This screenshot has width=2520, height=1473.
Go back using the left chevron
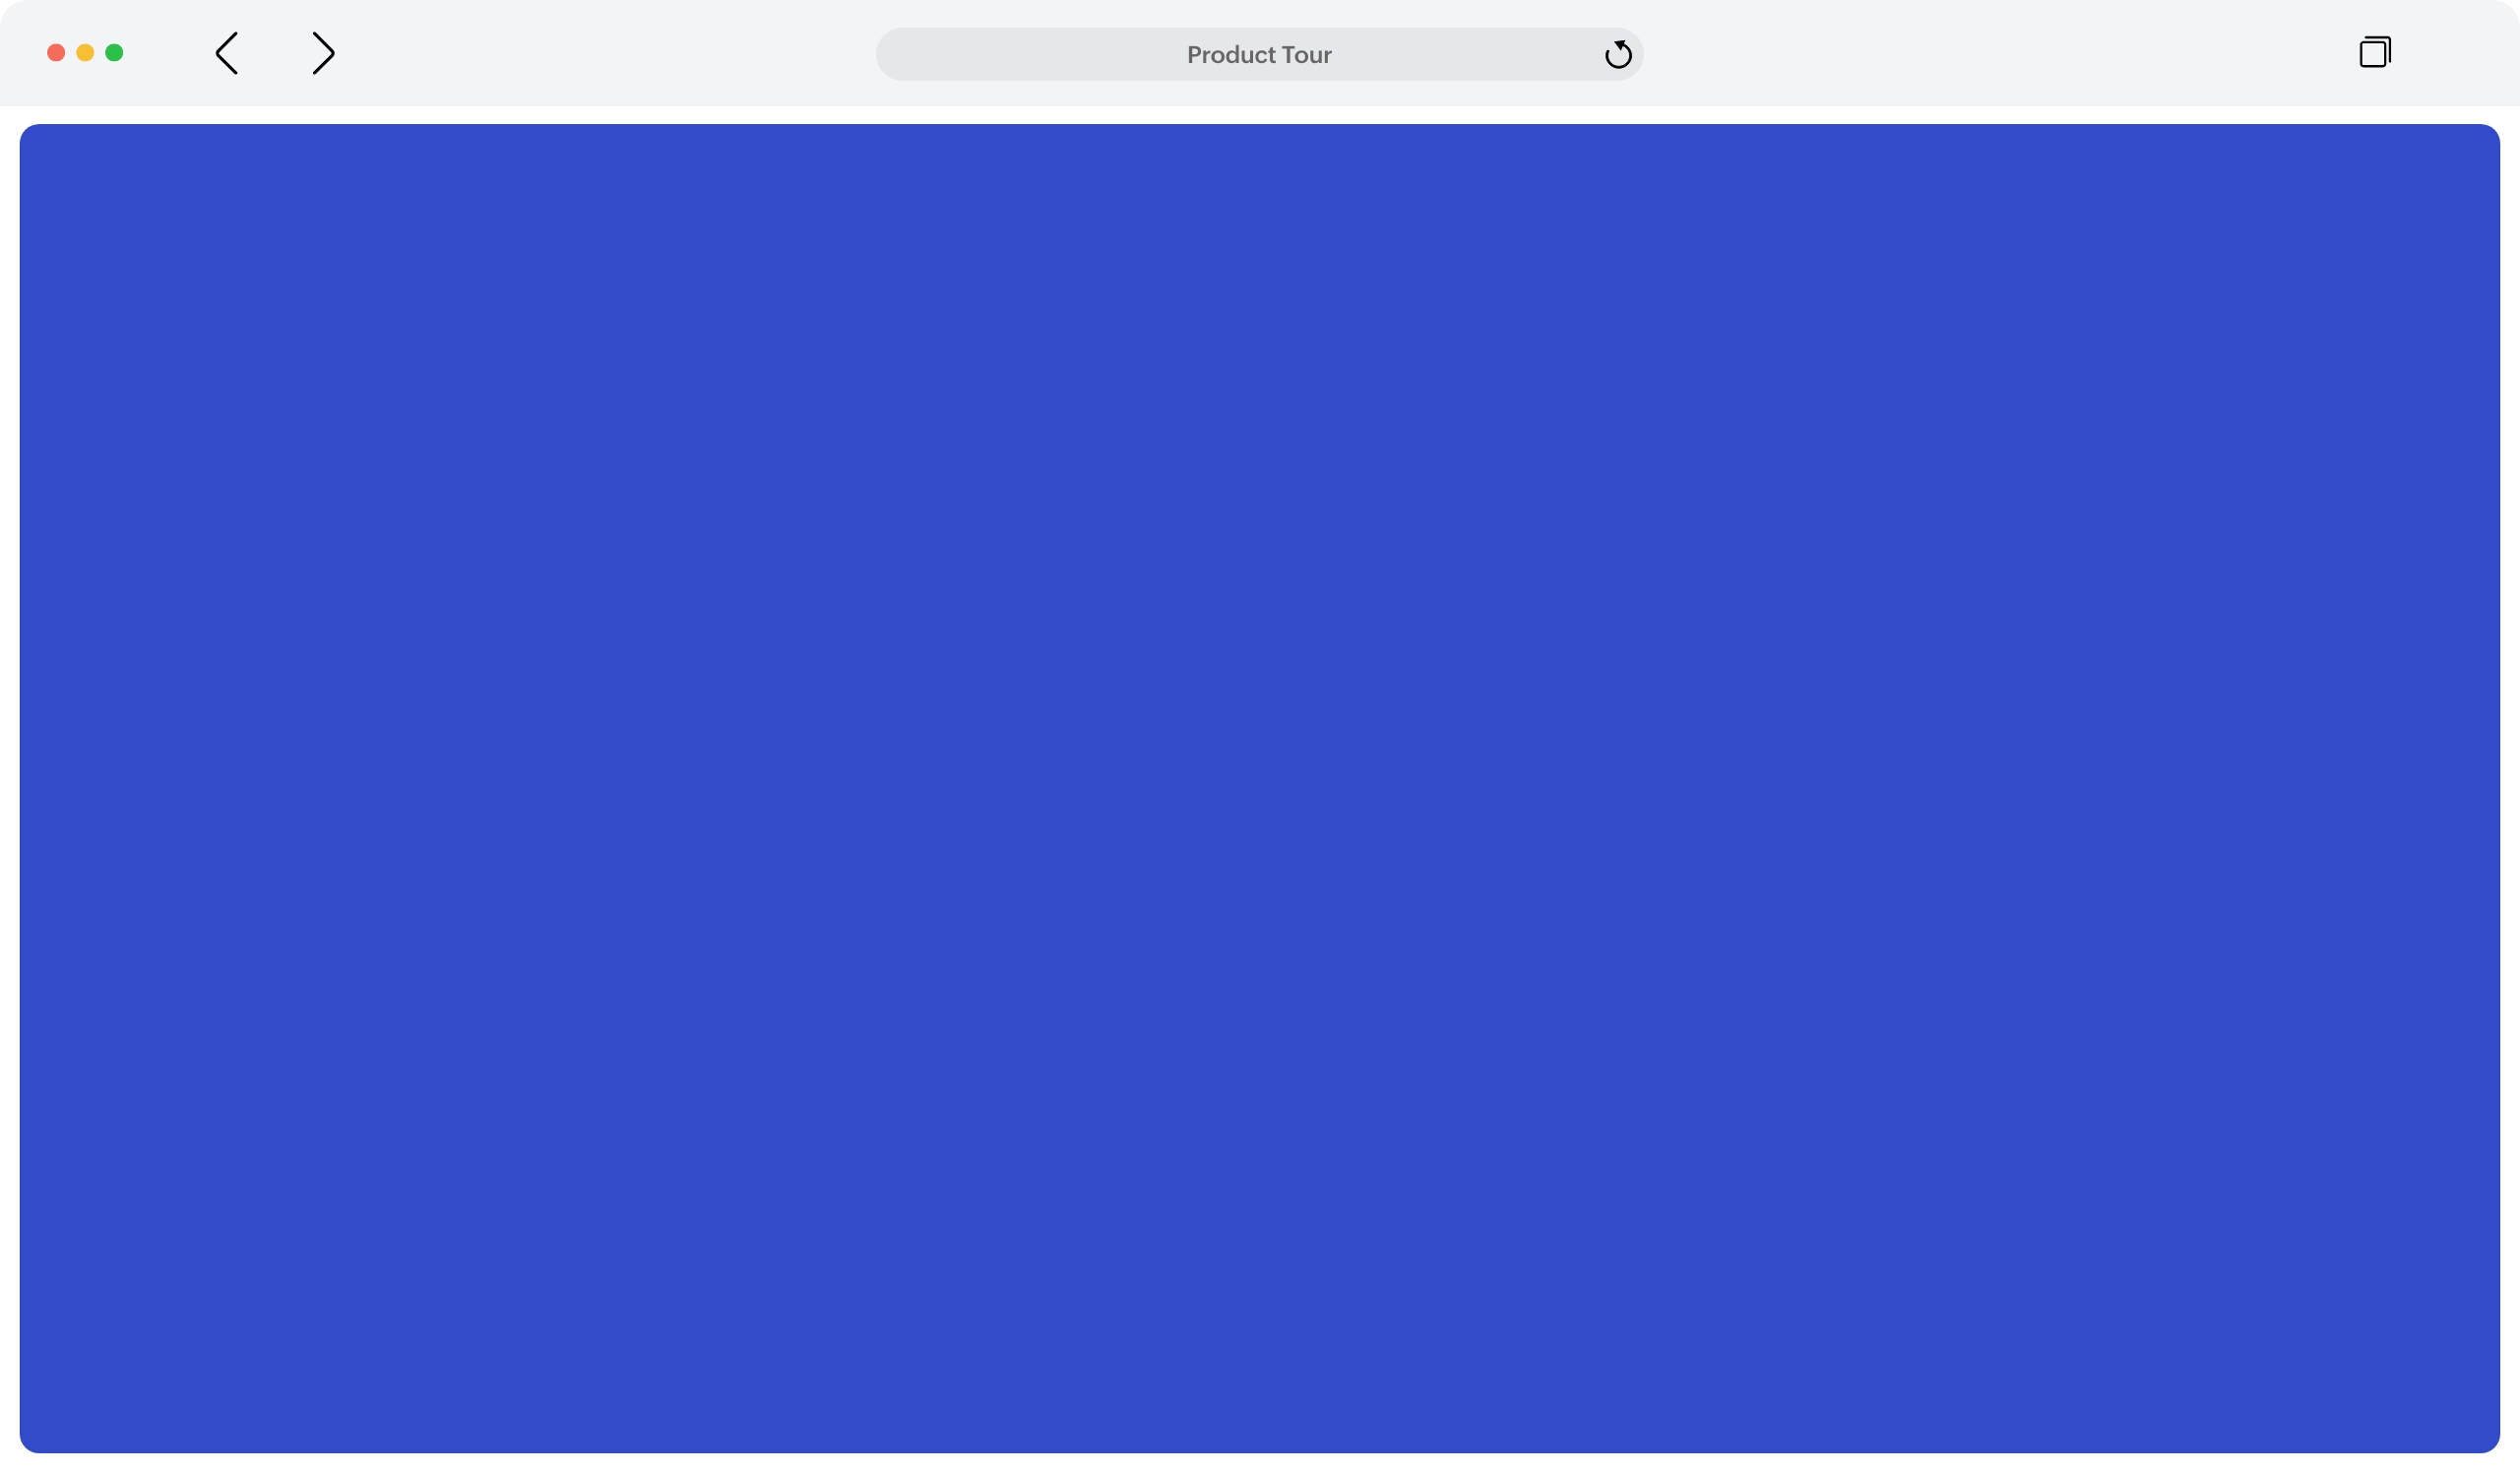(x=227, y=53)
